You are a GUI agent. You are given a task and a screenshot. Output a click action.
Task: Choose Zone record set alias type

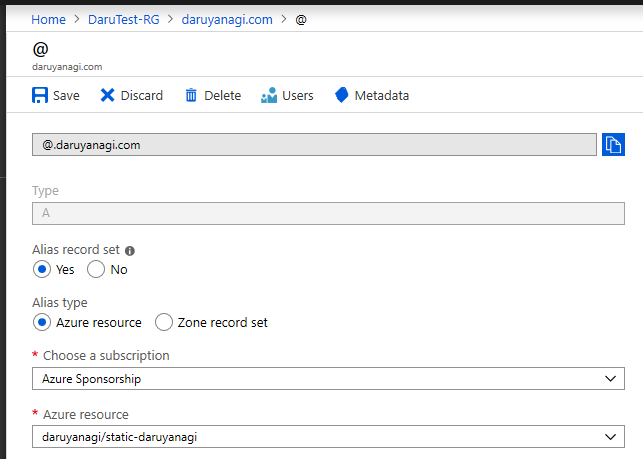tap(164, 322)
